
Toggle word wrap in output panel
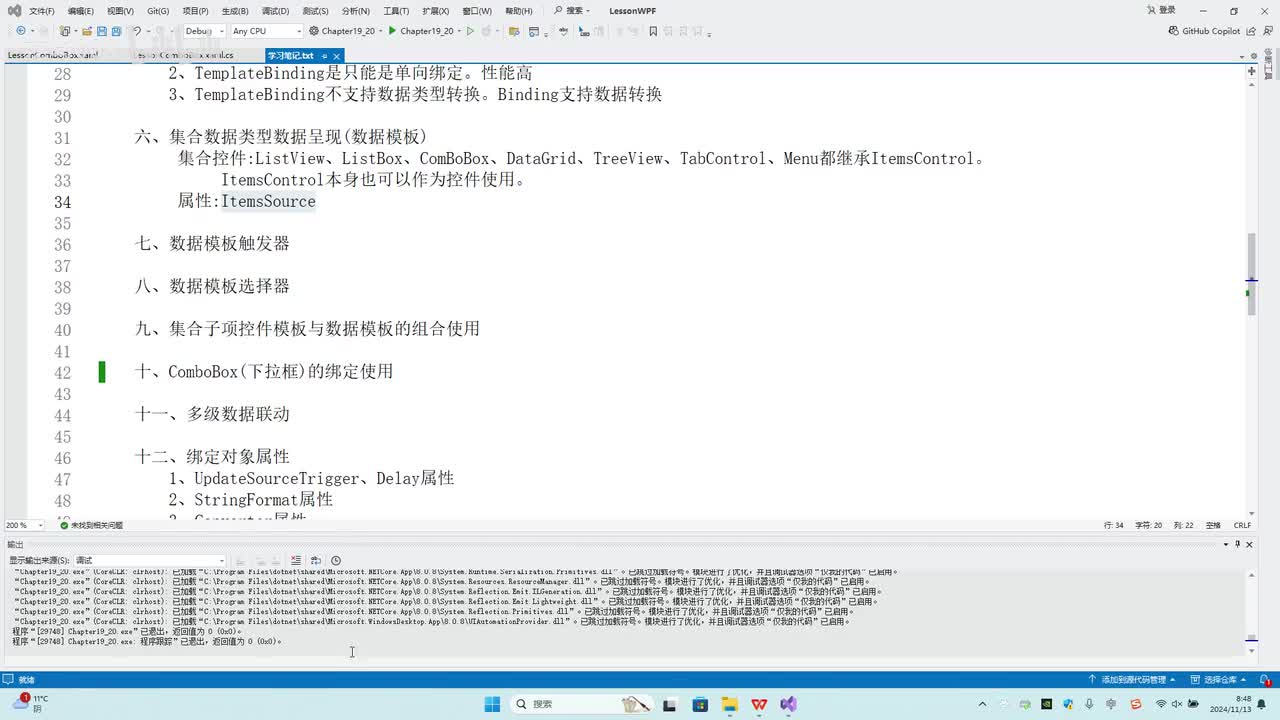click(x=316, y=560)
